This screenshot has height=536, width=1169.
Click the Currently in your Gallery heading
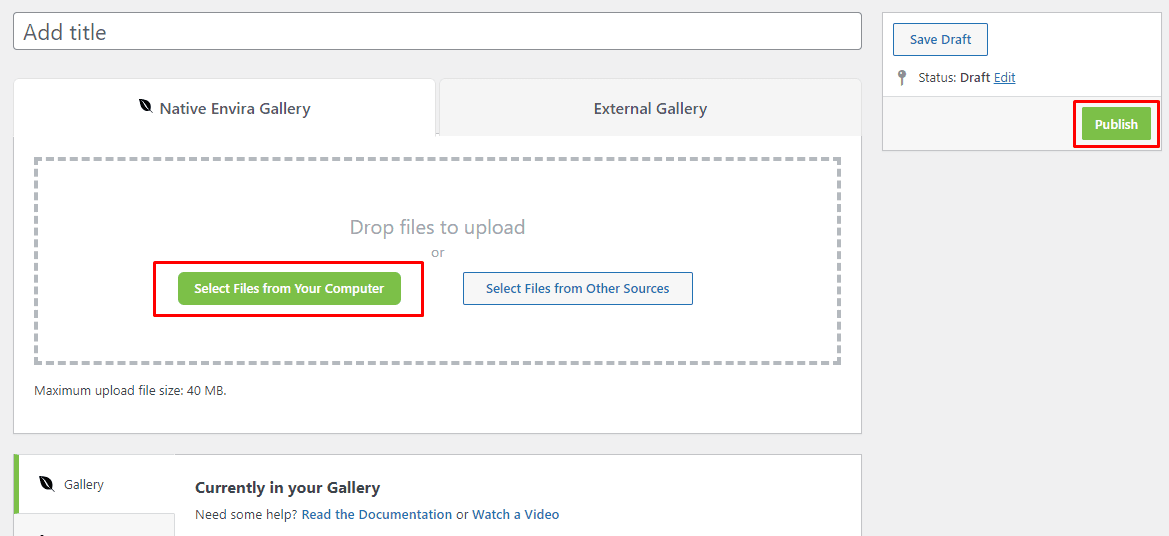click(x=288, y=488)
